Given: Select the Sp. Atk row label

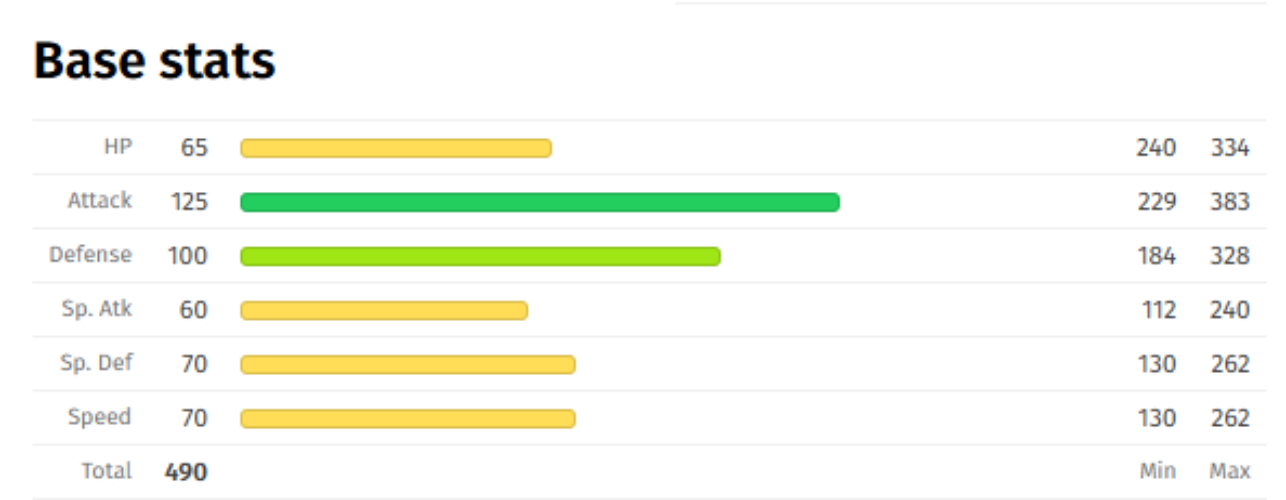Looking at the screenshot, I should click(97, 309).
